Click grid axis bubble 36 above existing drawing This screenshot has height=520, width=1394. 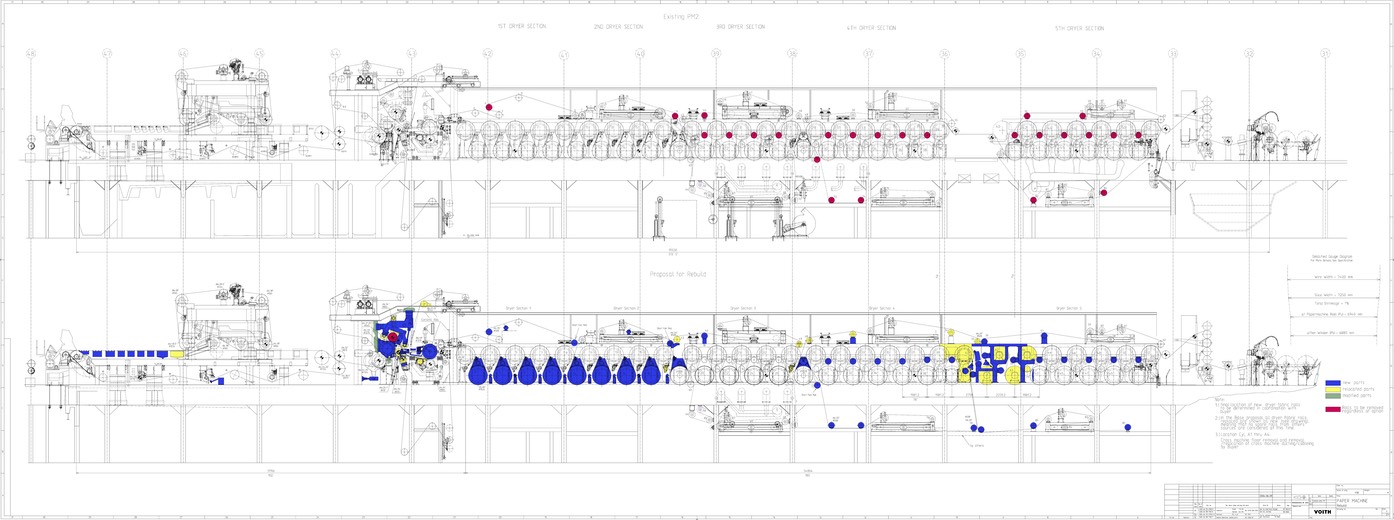click(x=944, y=53)
